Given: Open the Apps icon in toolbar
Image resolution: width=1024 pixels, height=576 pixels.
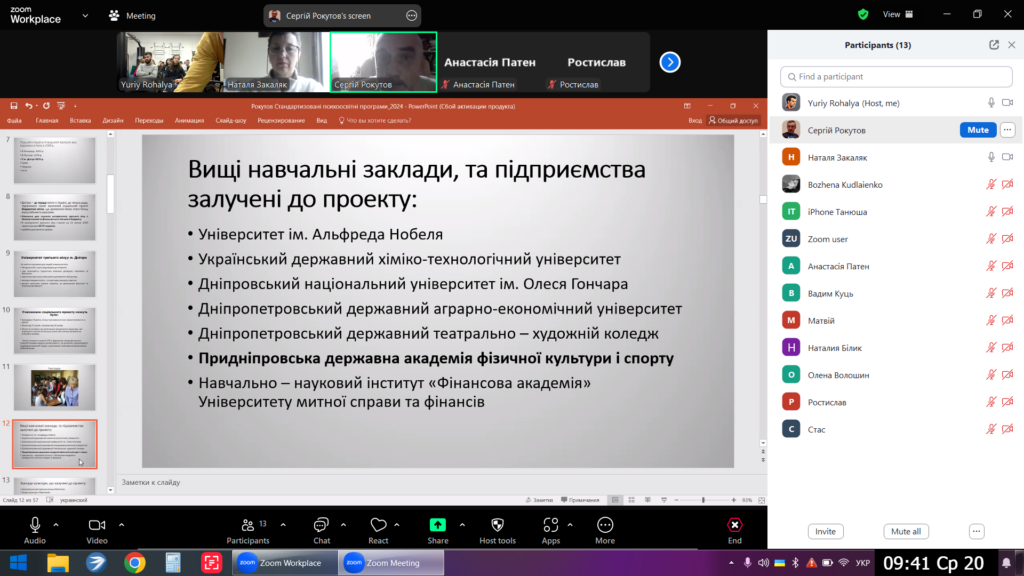Looking at the screenshot, I should pyautogui.click(x=550, y=525).
